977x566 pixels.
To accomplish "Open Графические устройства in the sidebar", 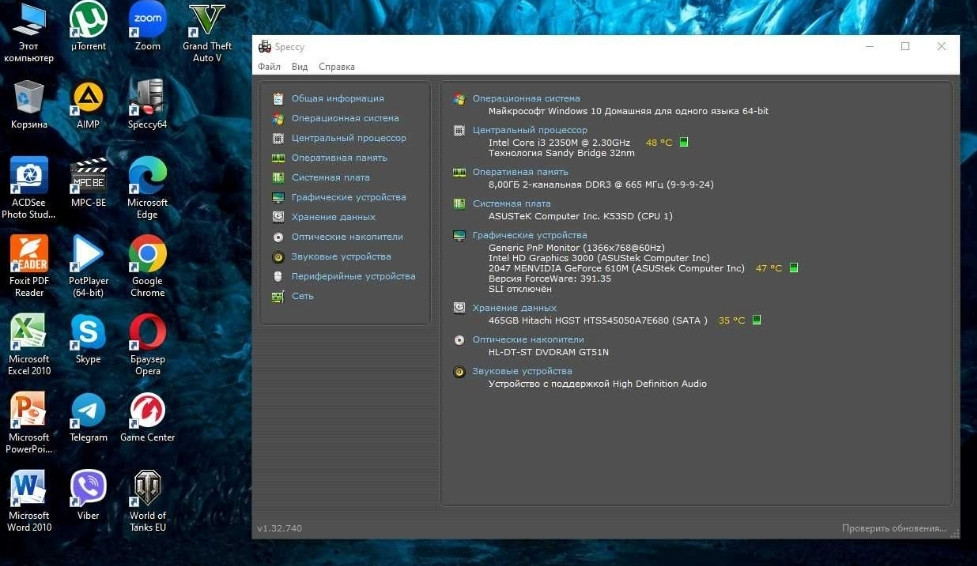I will (348, 197).
